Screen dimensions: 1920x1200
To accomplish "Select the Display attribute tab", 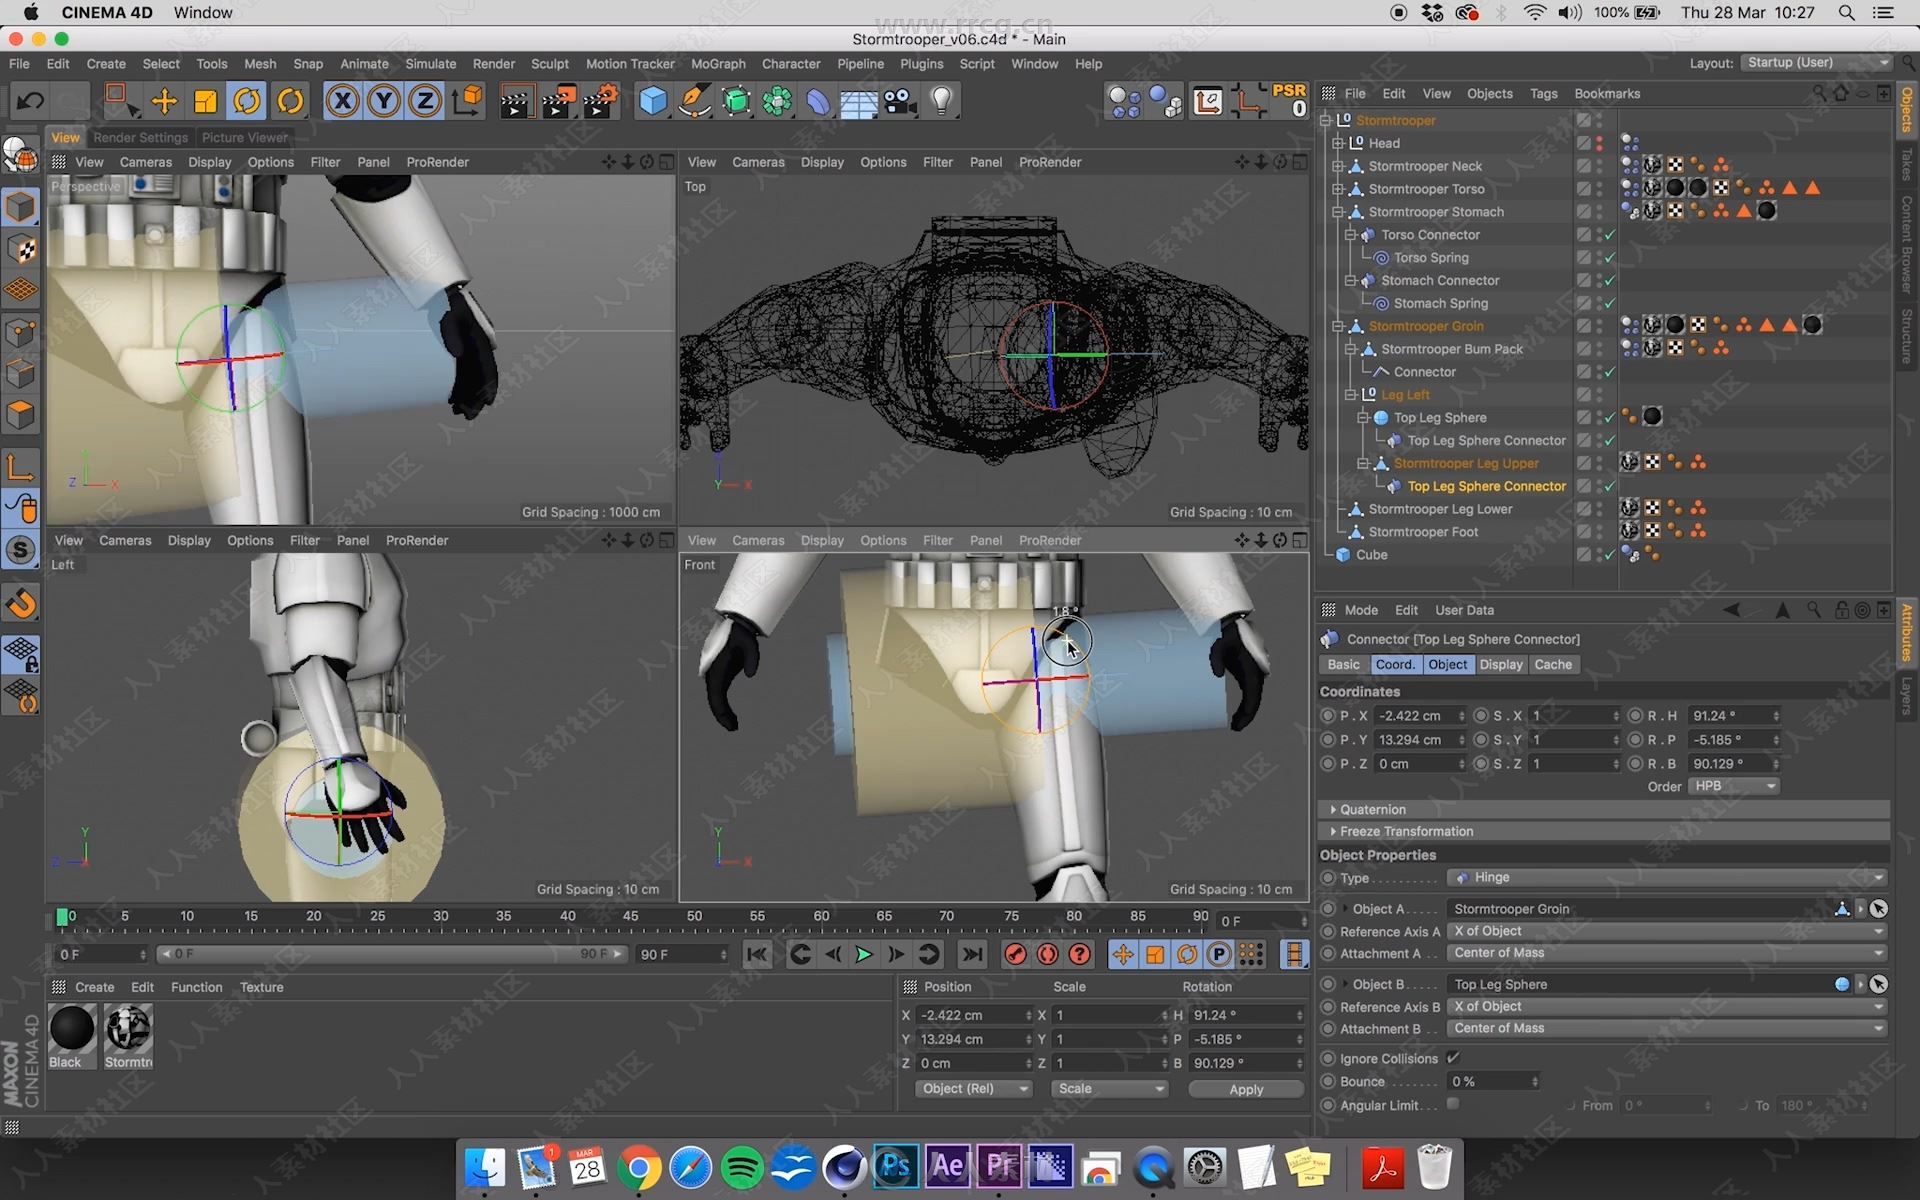I will point(1501,664).
